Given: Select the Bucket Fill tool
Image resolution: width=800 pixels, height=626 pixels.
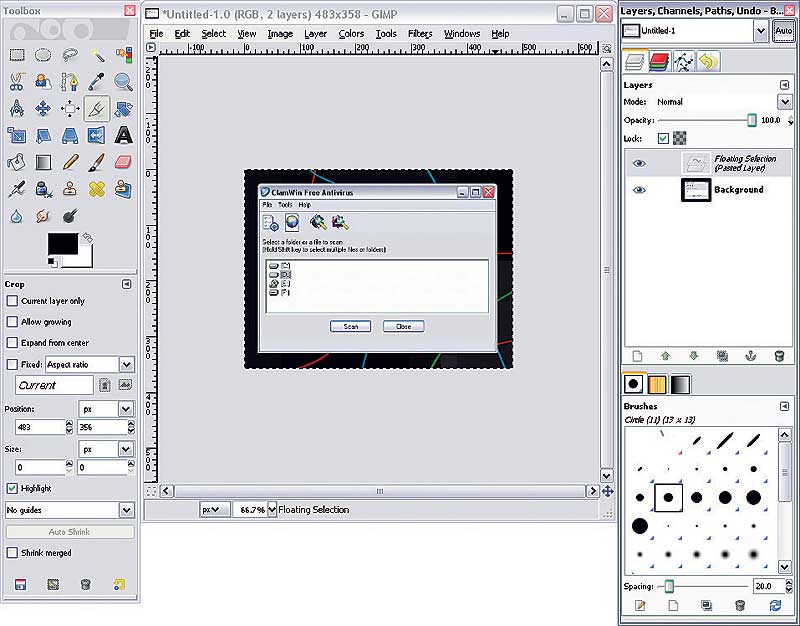Looking at the screenshot, I should point(17,162).
